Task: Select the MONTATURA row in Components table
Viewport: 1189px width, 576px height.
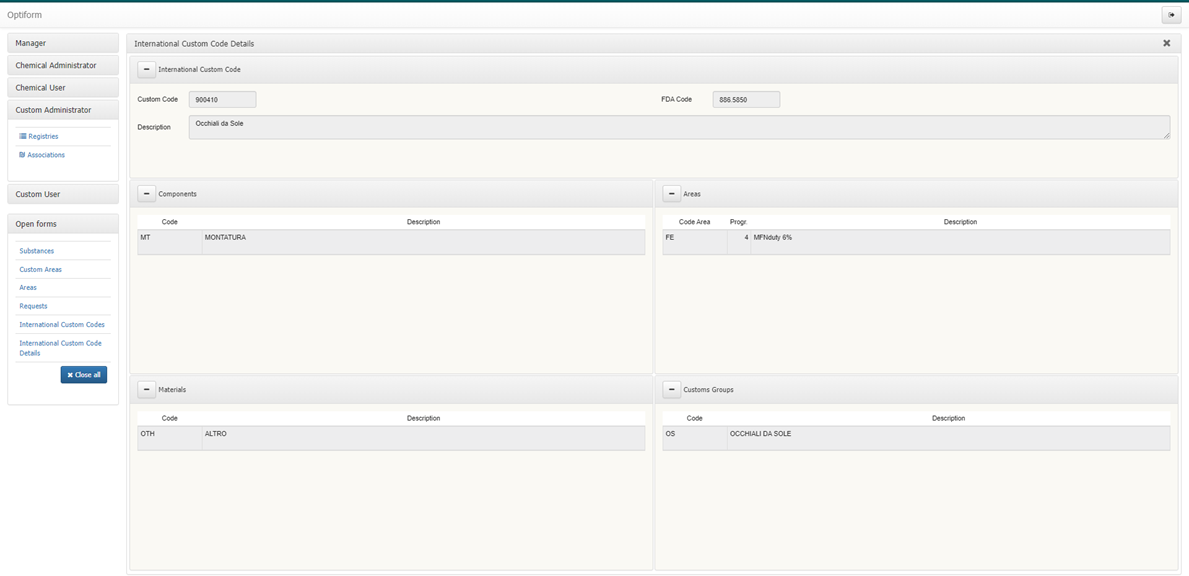Action: 390,238
